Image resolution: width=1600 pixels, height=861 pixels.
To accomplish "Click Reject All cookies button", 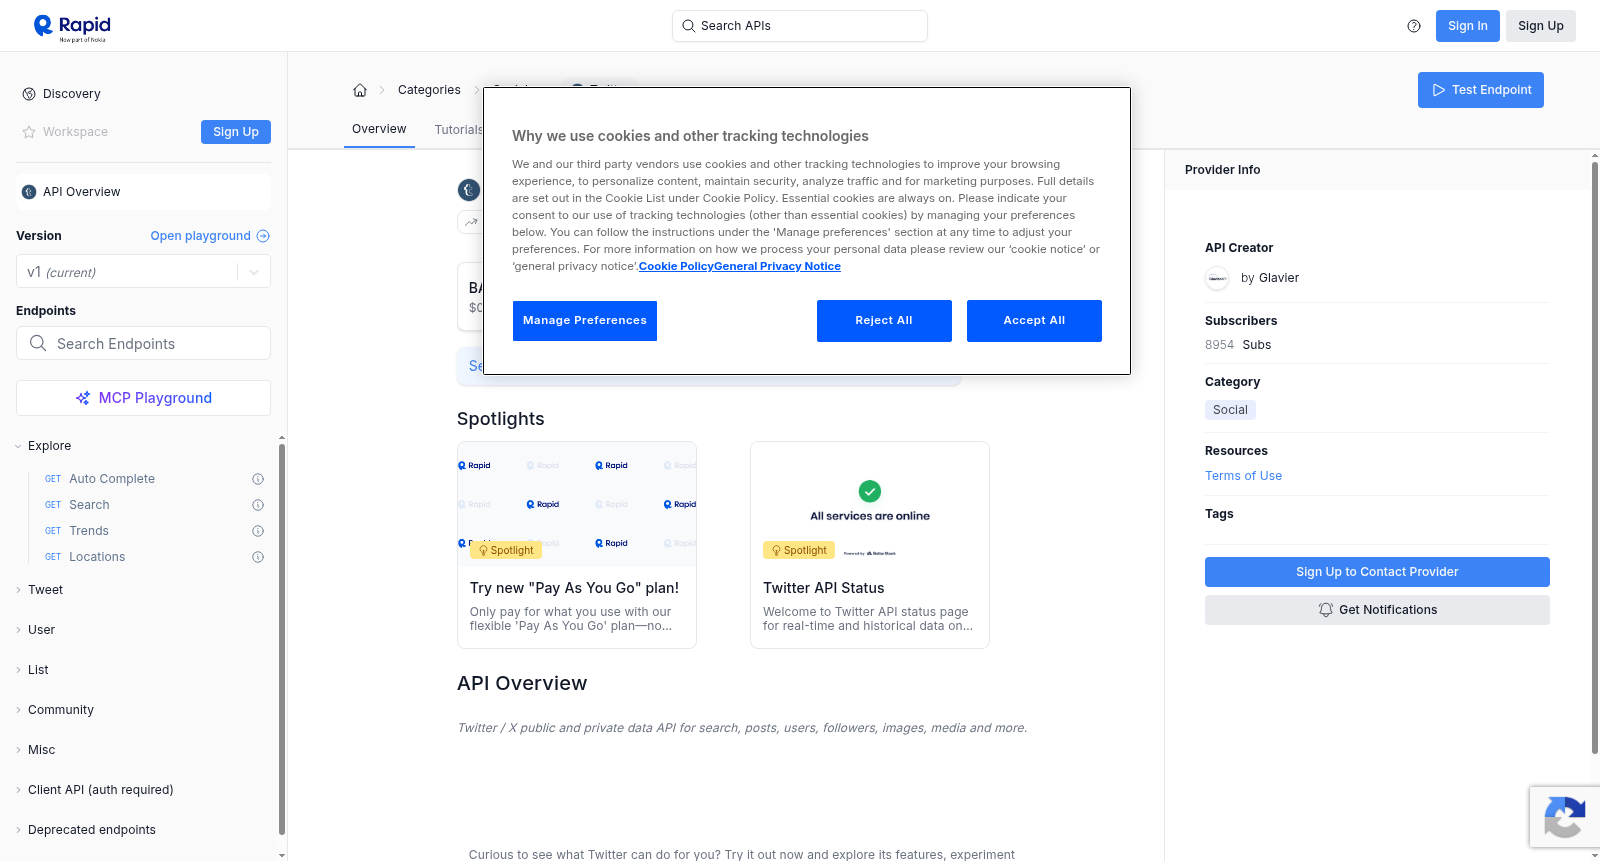I will pyautogui.click(x=884, y=321).
